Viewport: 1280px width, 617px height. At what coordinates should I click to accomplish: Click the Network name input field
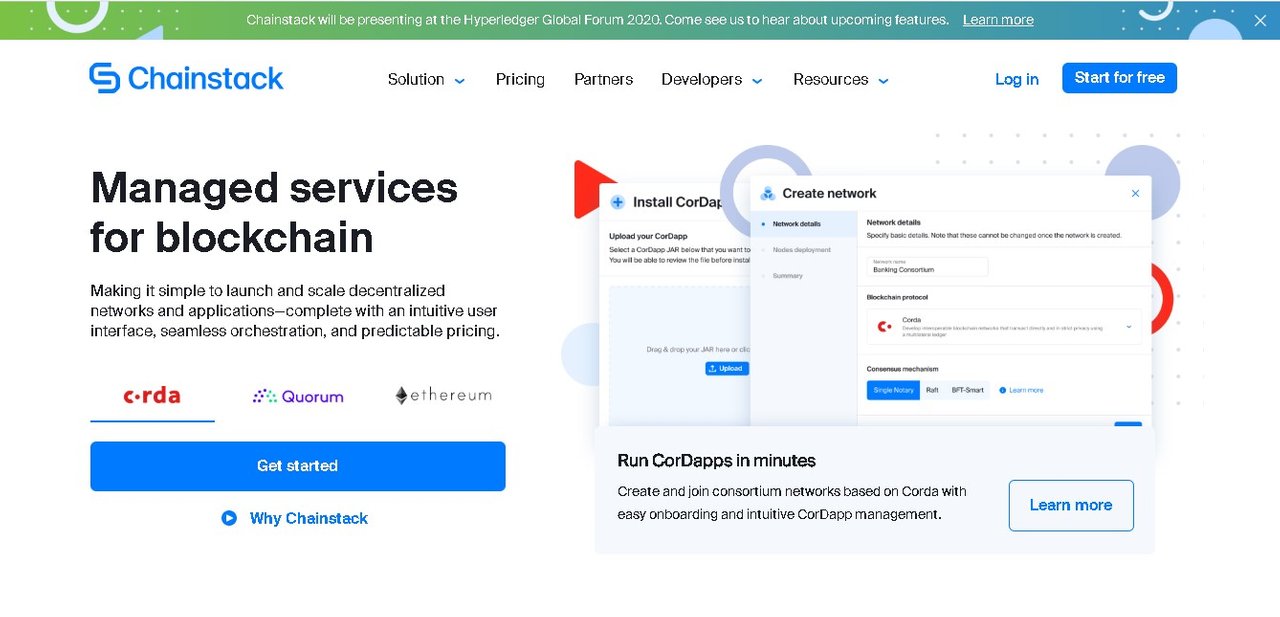coord(927,267)
